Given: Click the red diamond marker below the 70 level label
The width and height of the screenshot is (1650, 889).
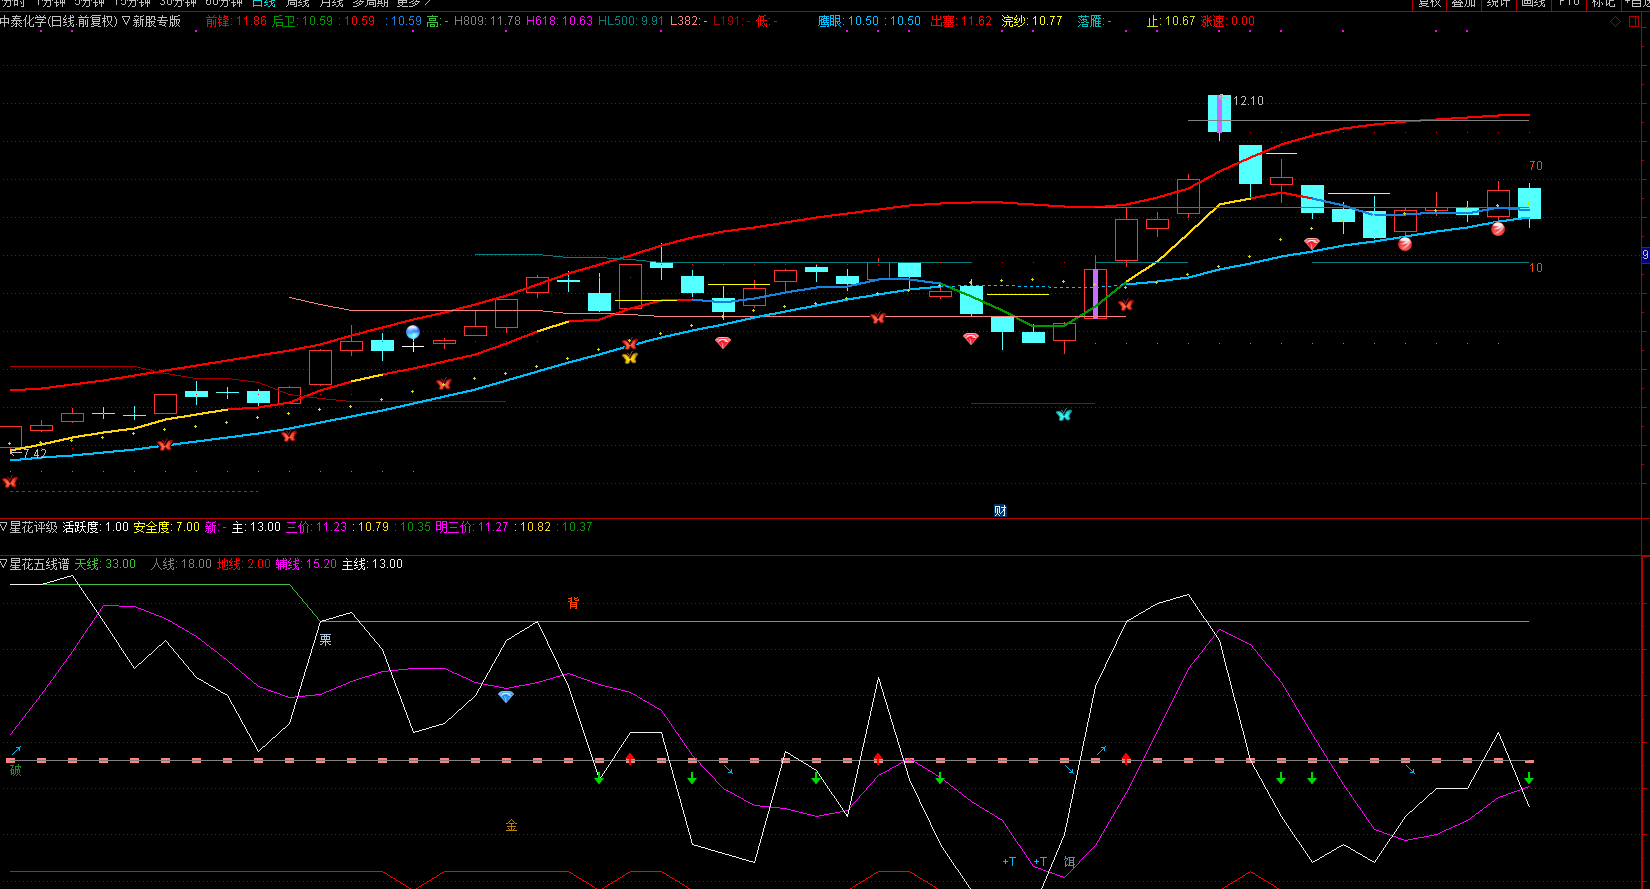Looking at the screenshot, I should [x=1312, y=244].
